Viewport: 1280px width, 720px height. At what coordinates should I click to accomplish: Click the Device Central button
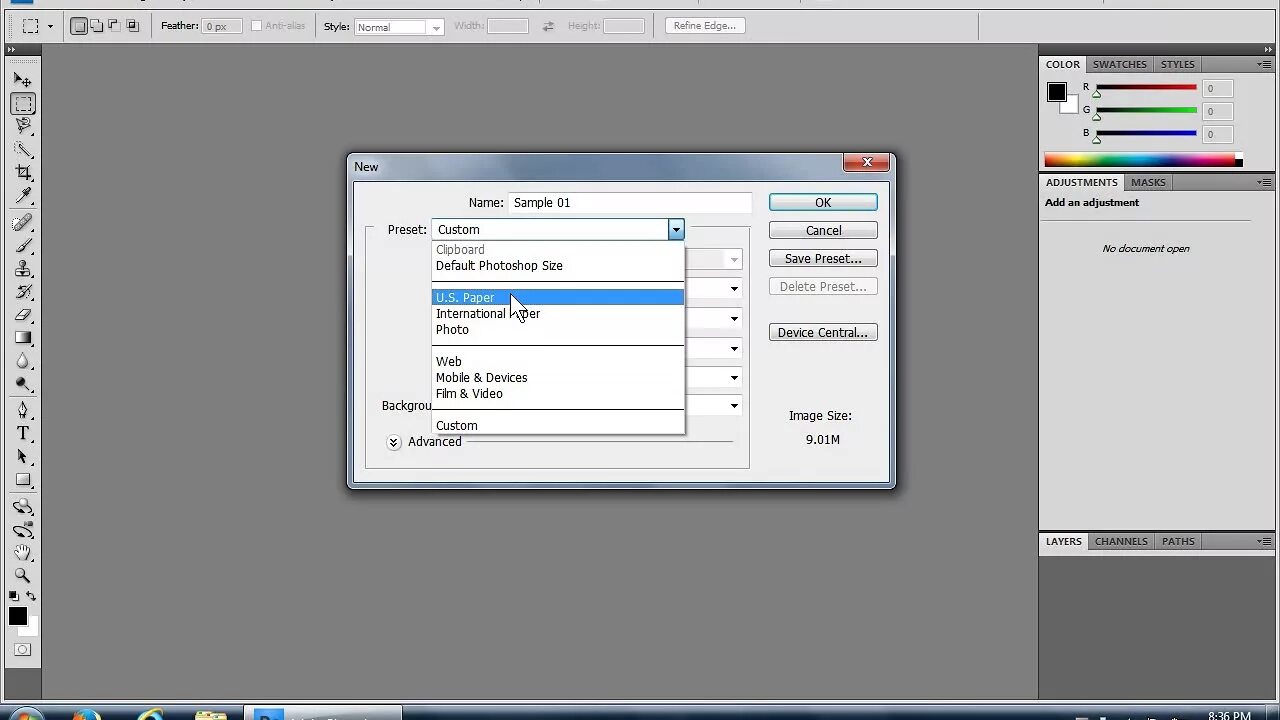[823, 333]
